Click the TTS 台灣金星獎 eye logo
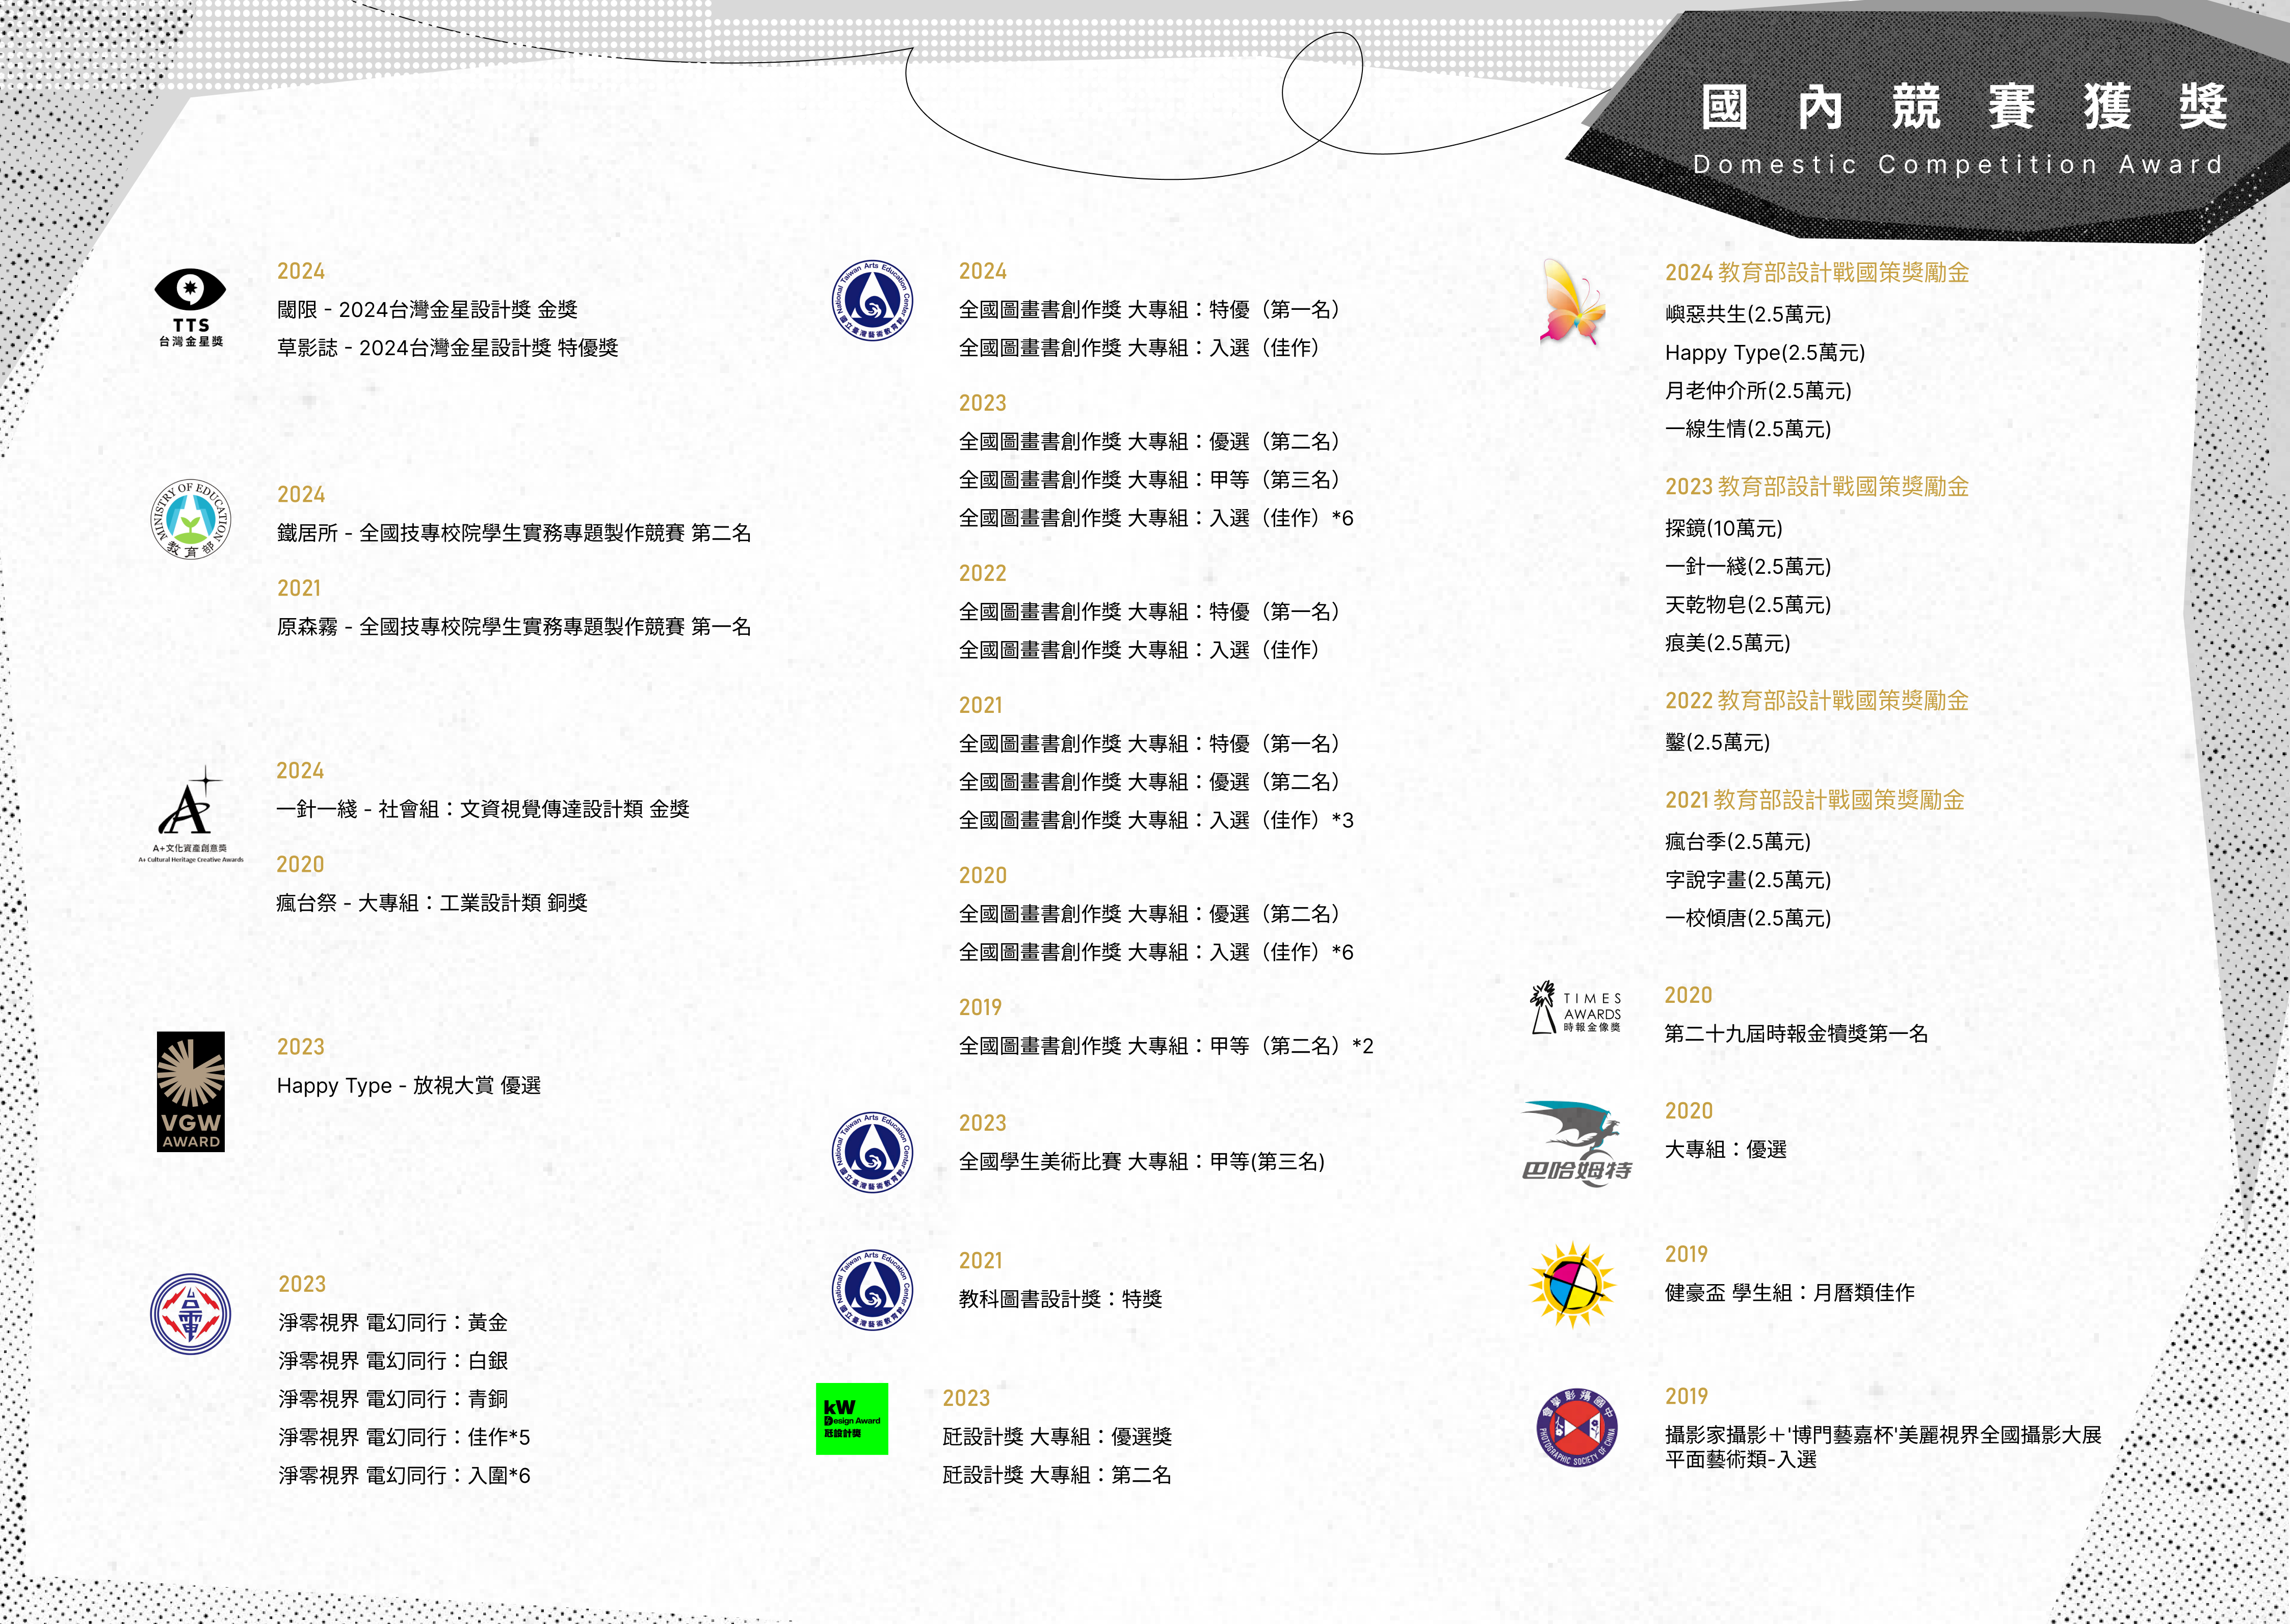2290x1624 pixels. (190, 308)
